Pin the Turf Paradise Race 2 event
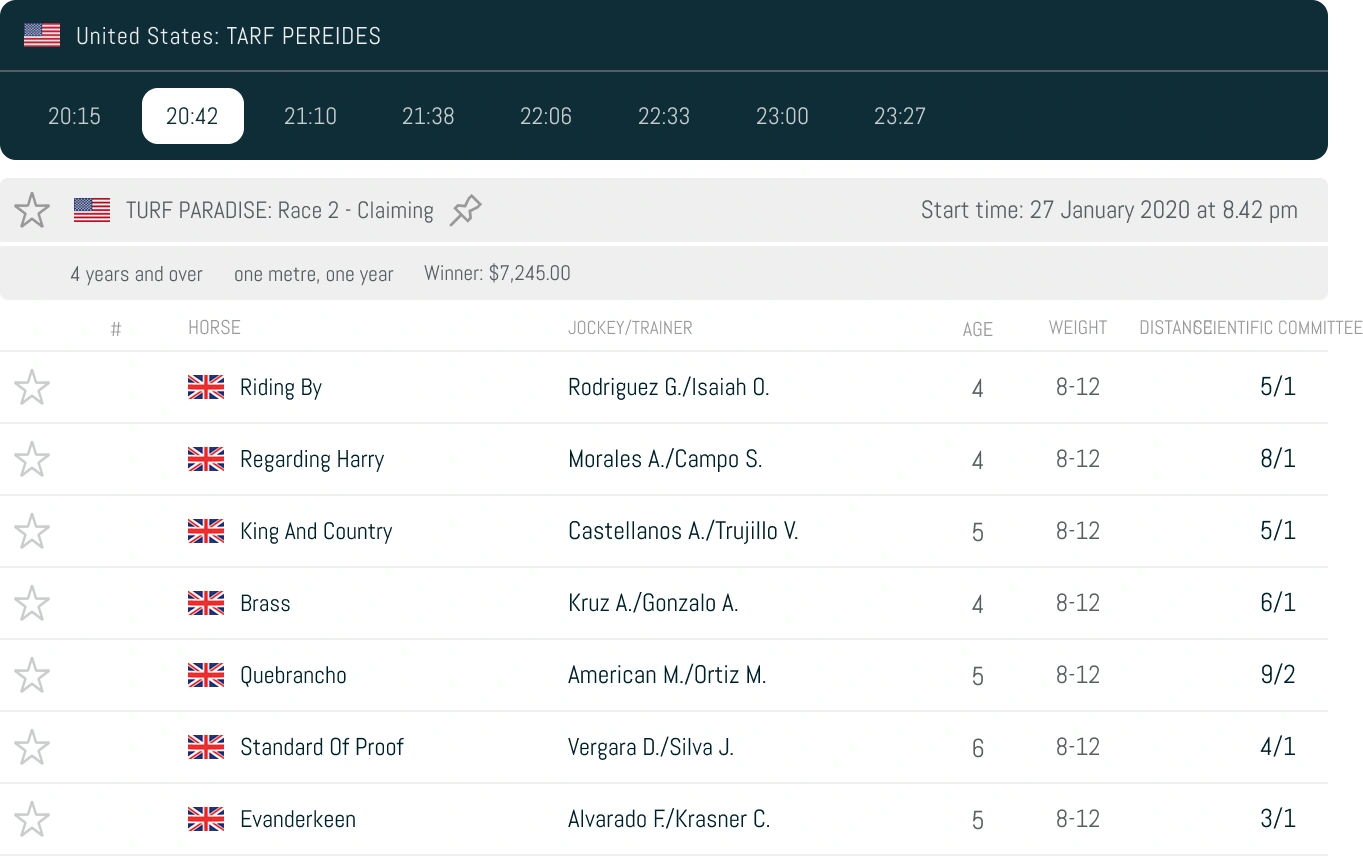The image size is (1363, 856). (x=465, y=210)
